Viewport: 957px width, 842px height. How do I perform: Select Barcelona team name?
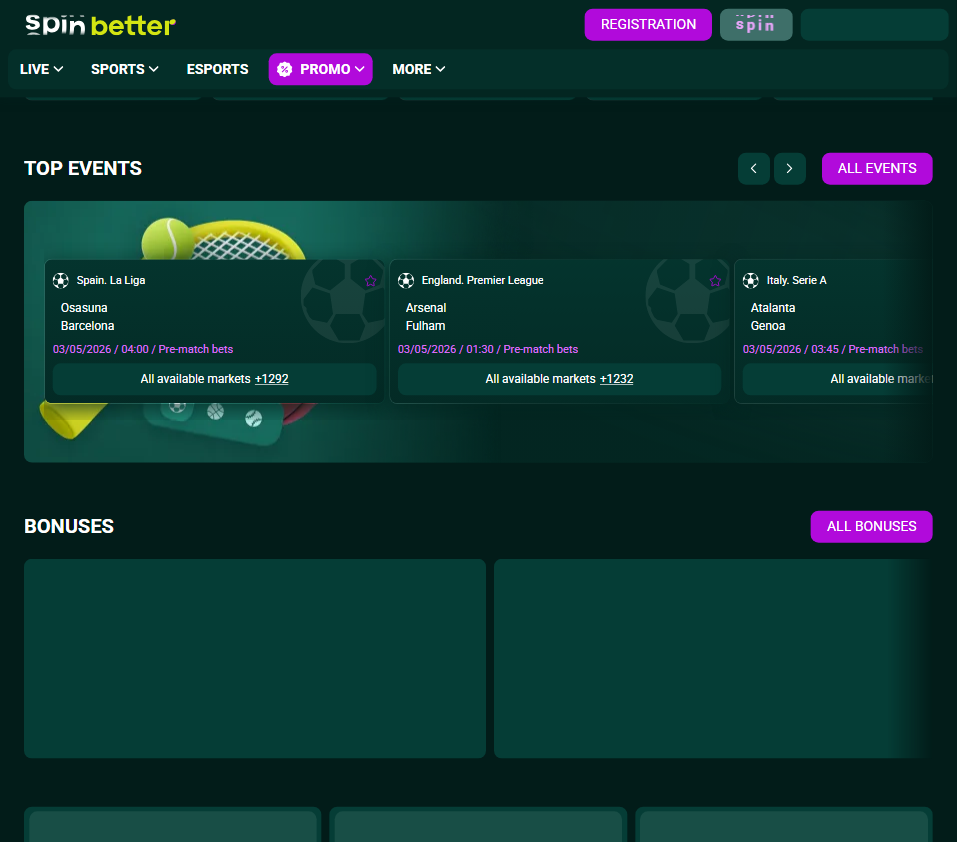87,326
